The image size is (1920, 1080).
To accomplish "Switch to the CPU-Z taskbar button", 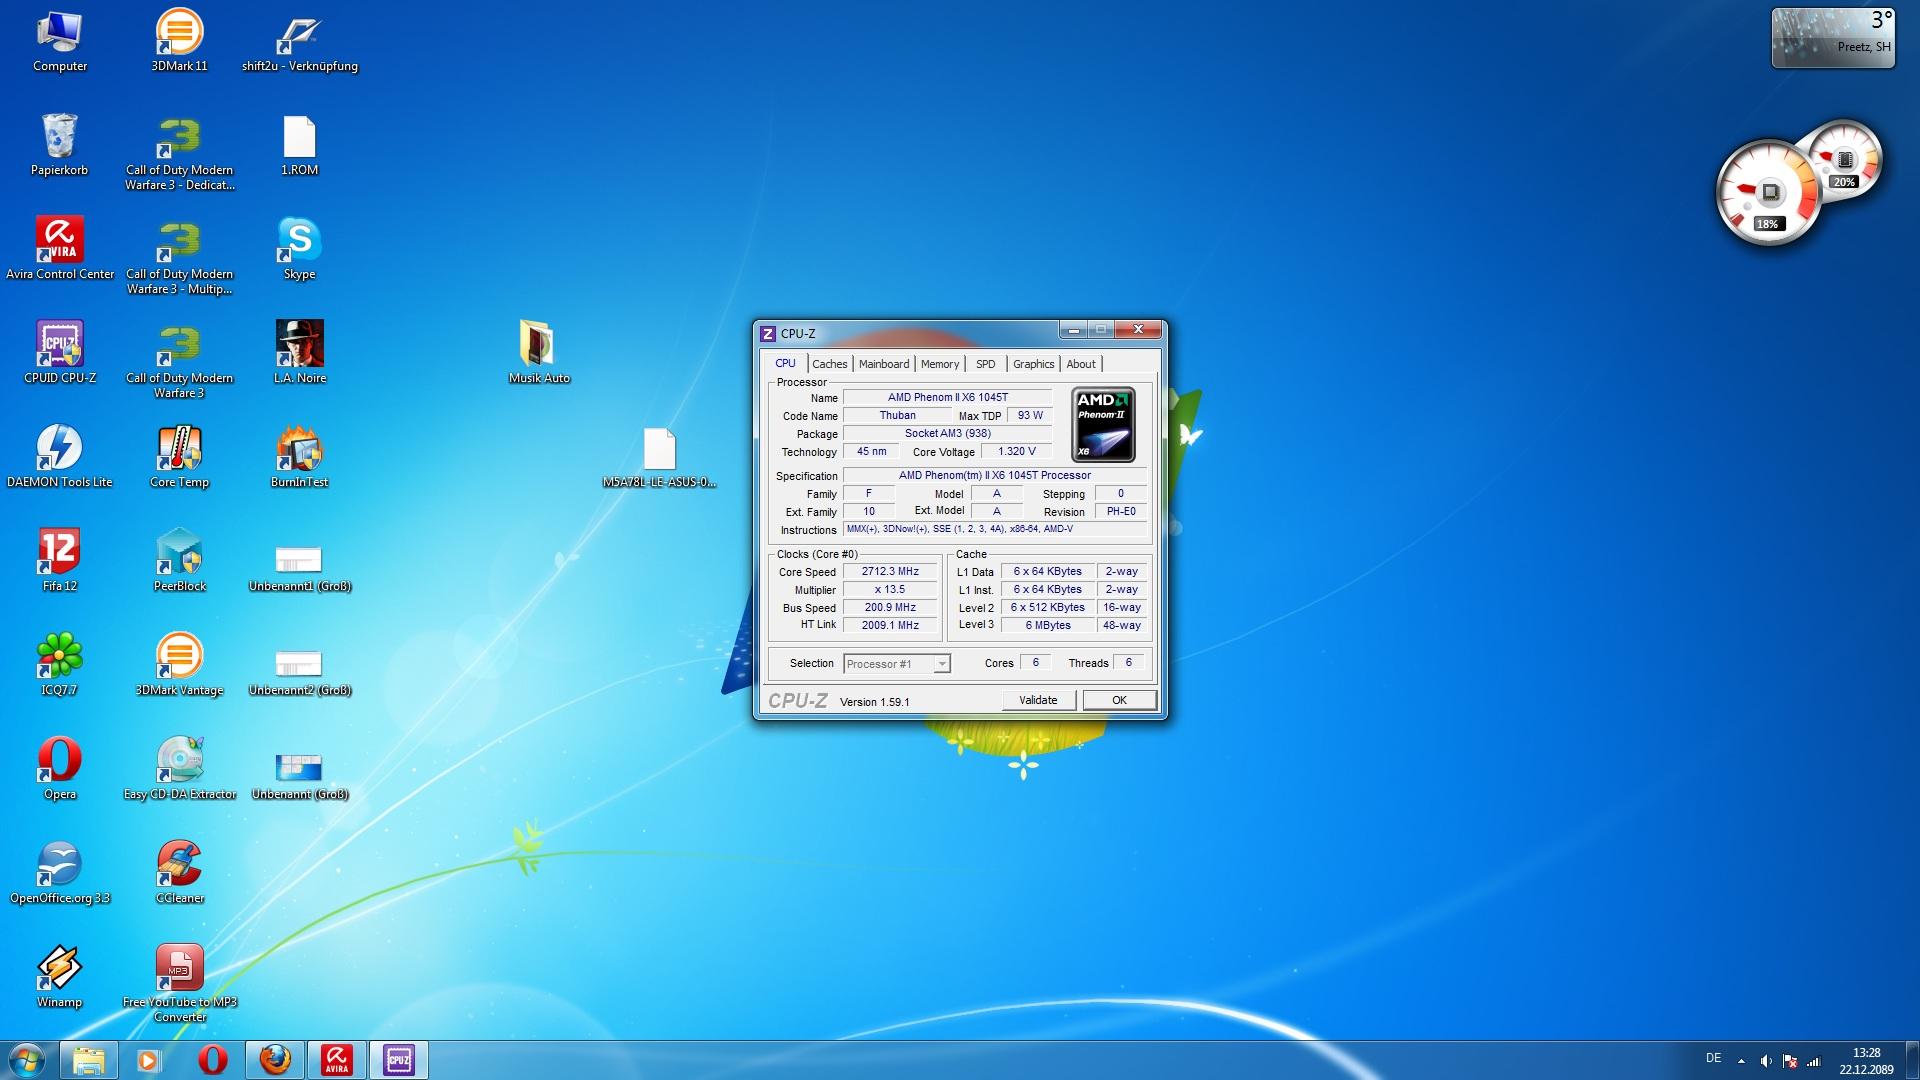I will click(x=399, y=1060).
